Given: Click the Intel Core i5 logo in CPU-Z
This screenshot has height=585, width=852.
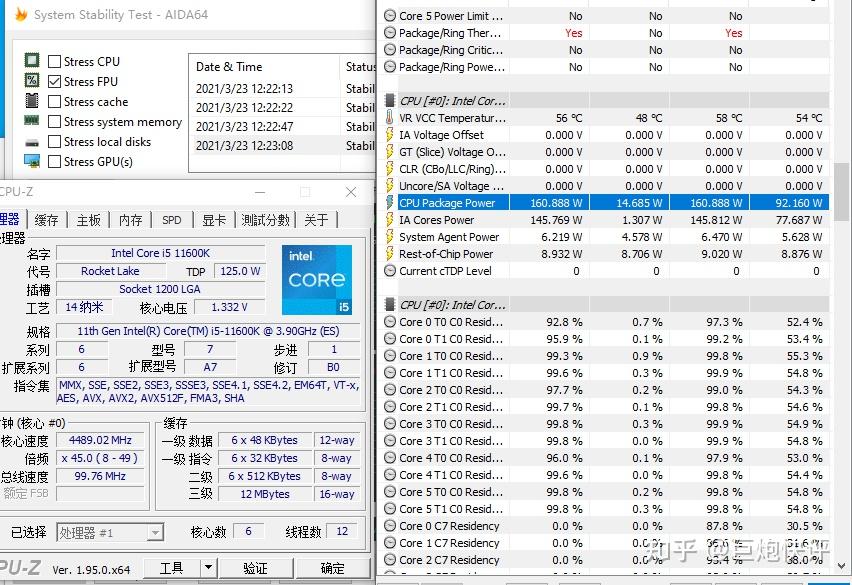Looking at the screenshot, I should pyautogui.click(x=317, y=280).
